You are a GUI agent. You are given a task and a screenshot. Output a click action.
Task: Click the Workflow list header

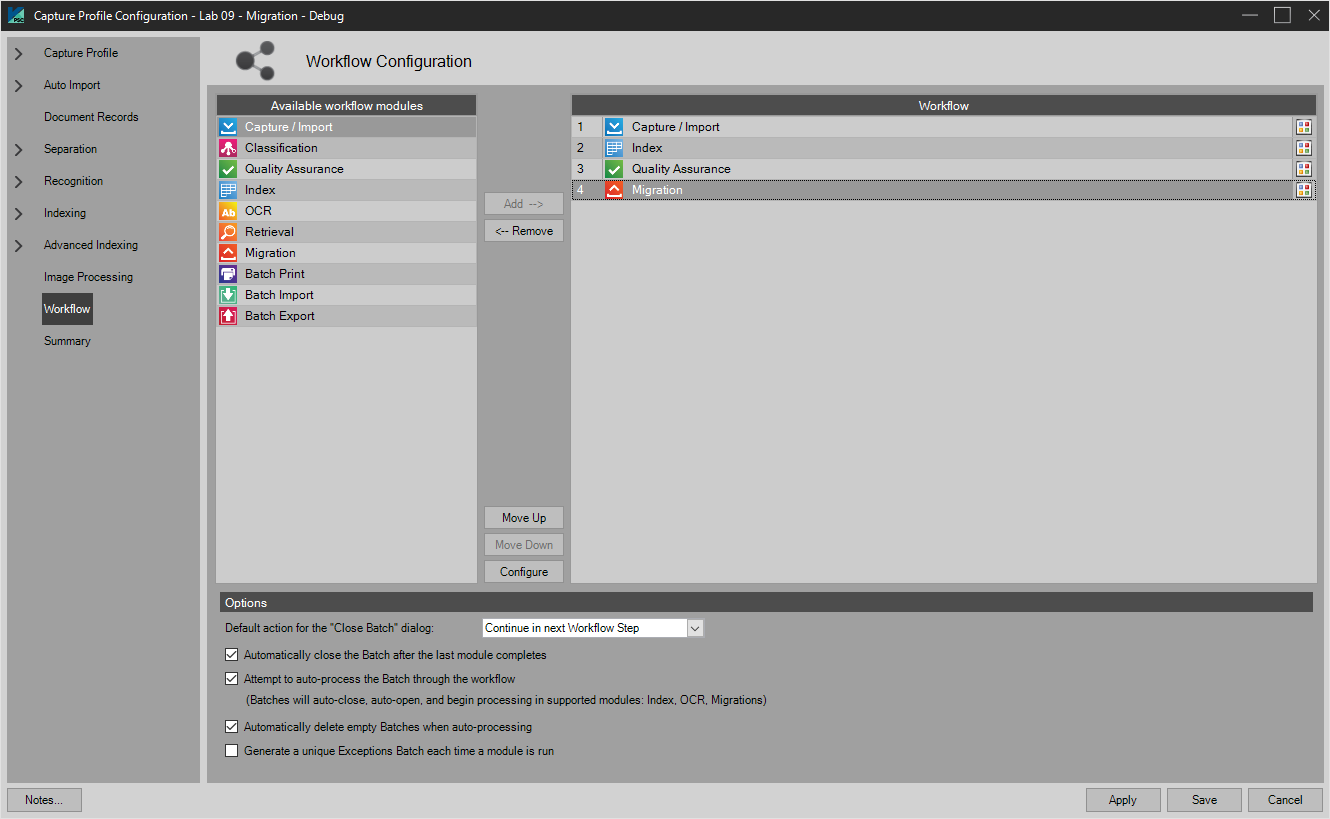[x=944, y=106]
